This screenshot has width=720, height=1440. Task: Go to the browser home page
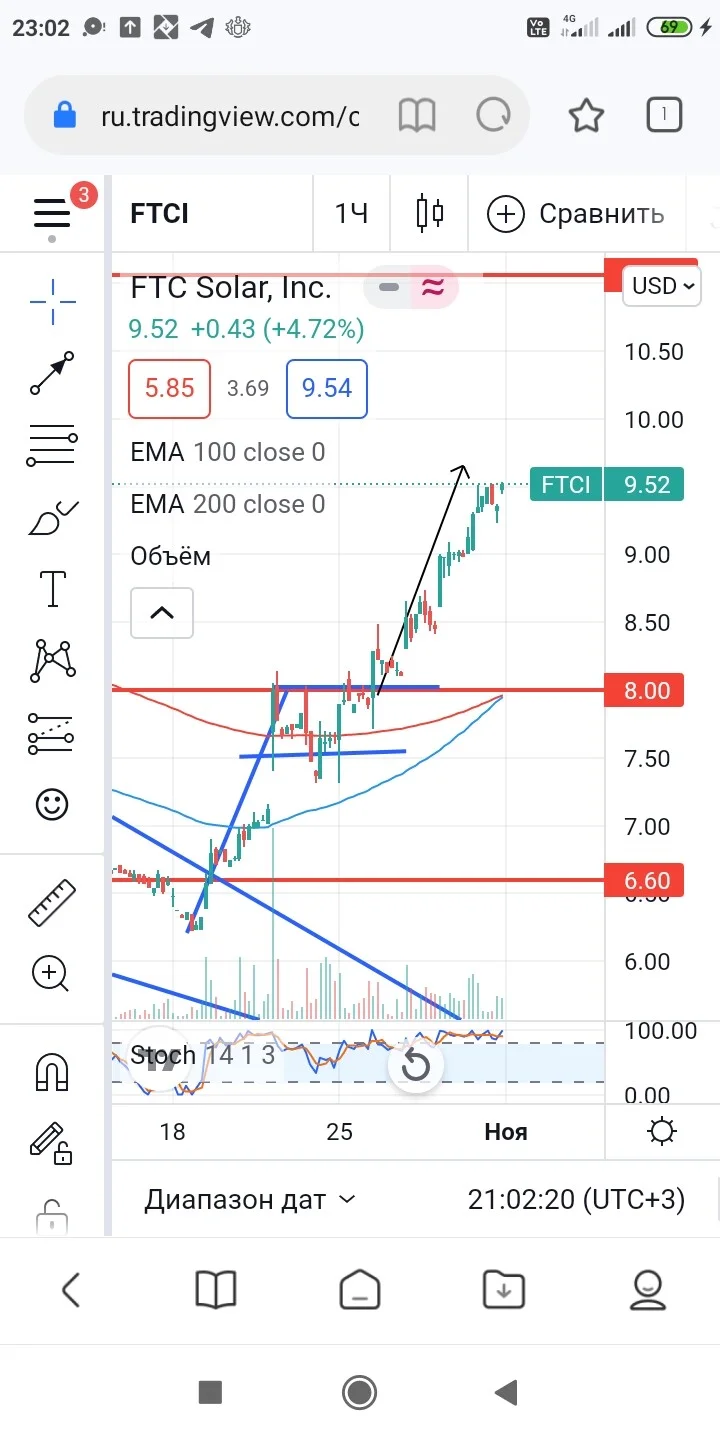(x=360, y=1290)
